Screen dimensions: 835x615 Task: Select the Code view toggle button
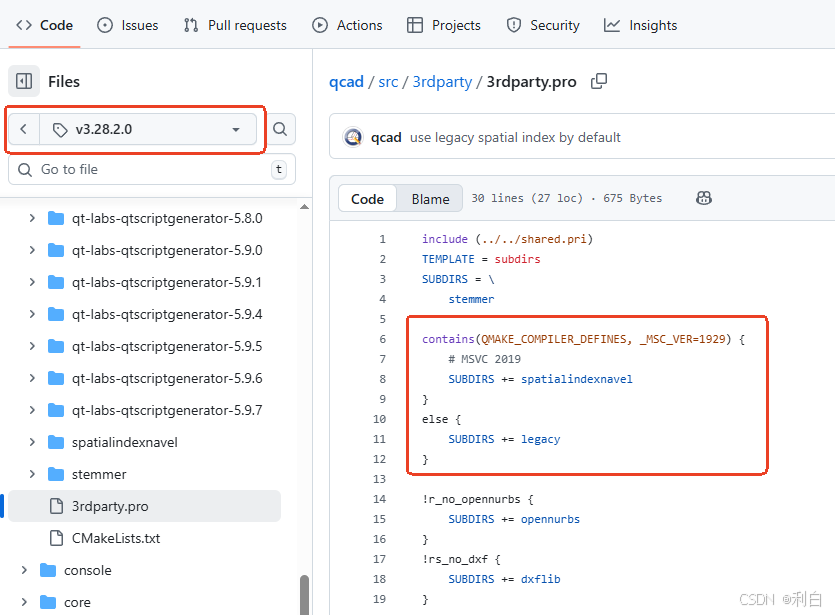367,199
